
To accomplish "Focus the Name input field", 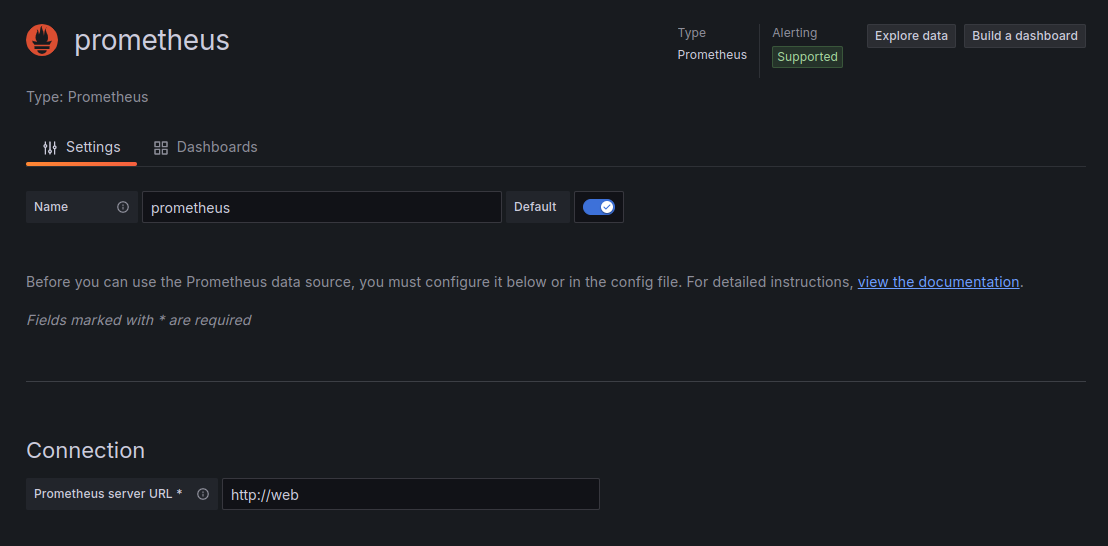I will (321, 207).
